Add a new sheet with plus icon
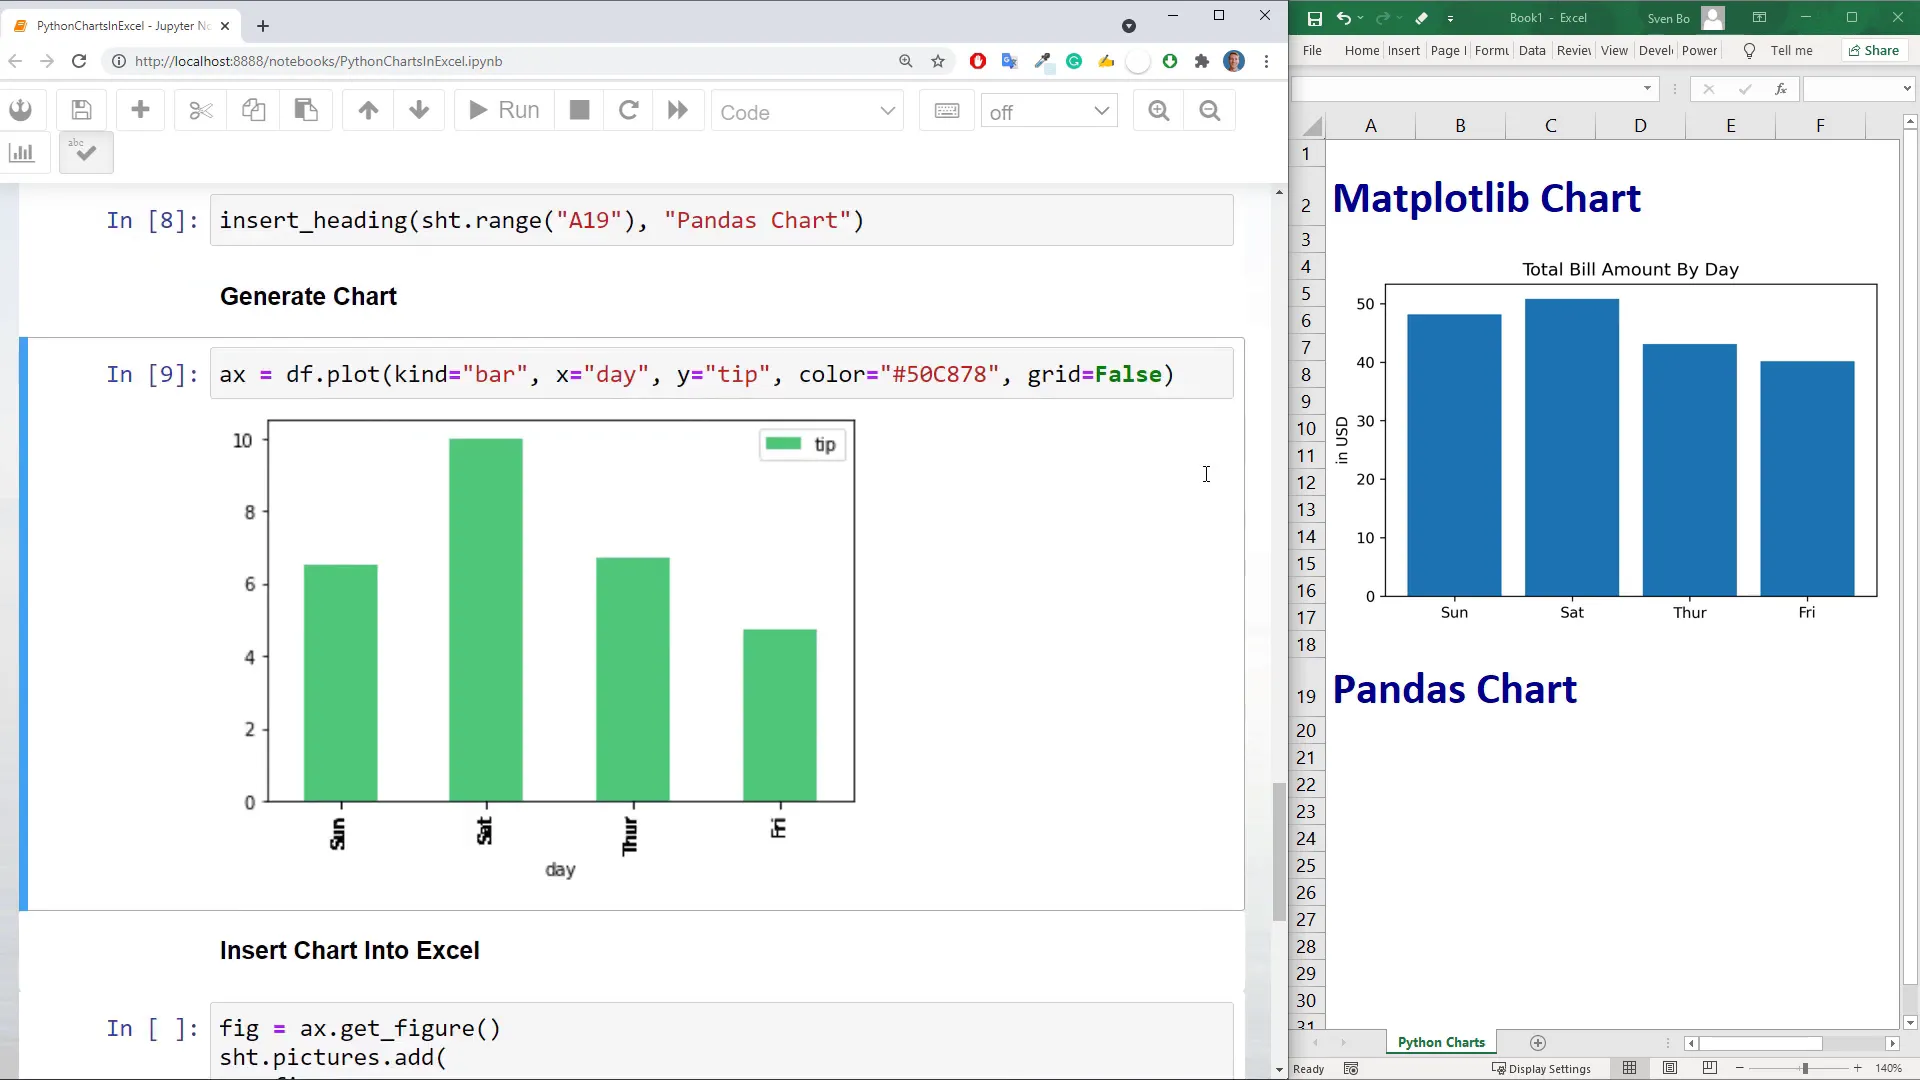The height and width of the screenshot is (1080, 1920). point(1538,1043)
